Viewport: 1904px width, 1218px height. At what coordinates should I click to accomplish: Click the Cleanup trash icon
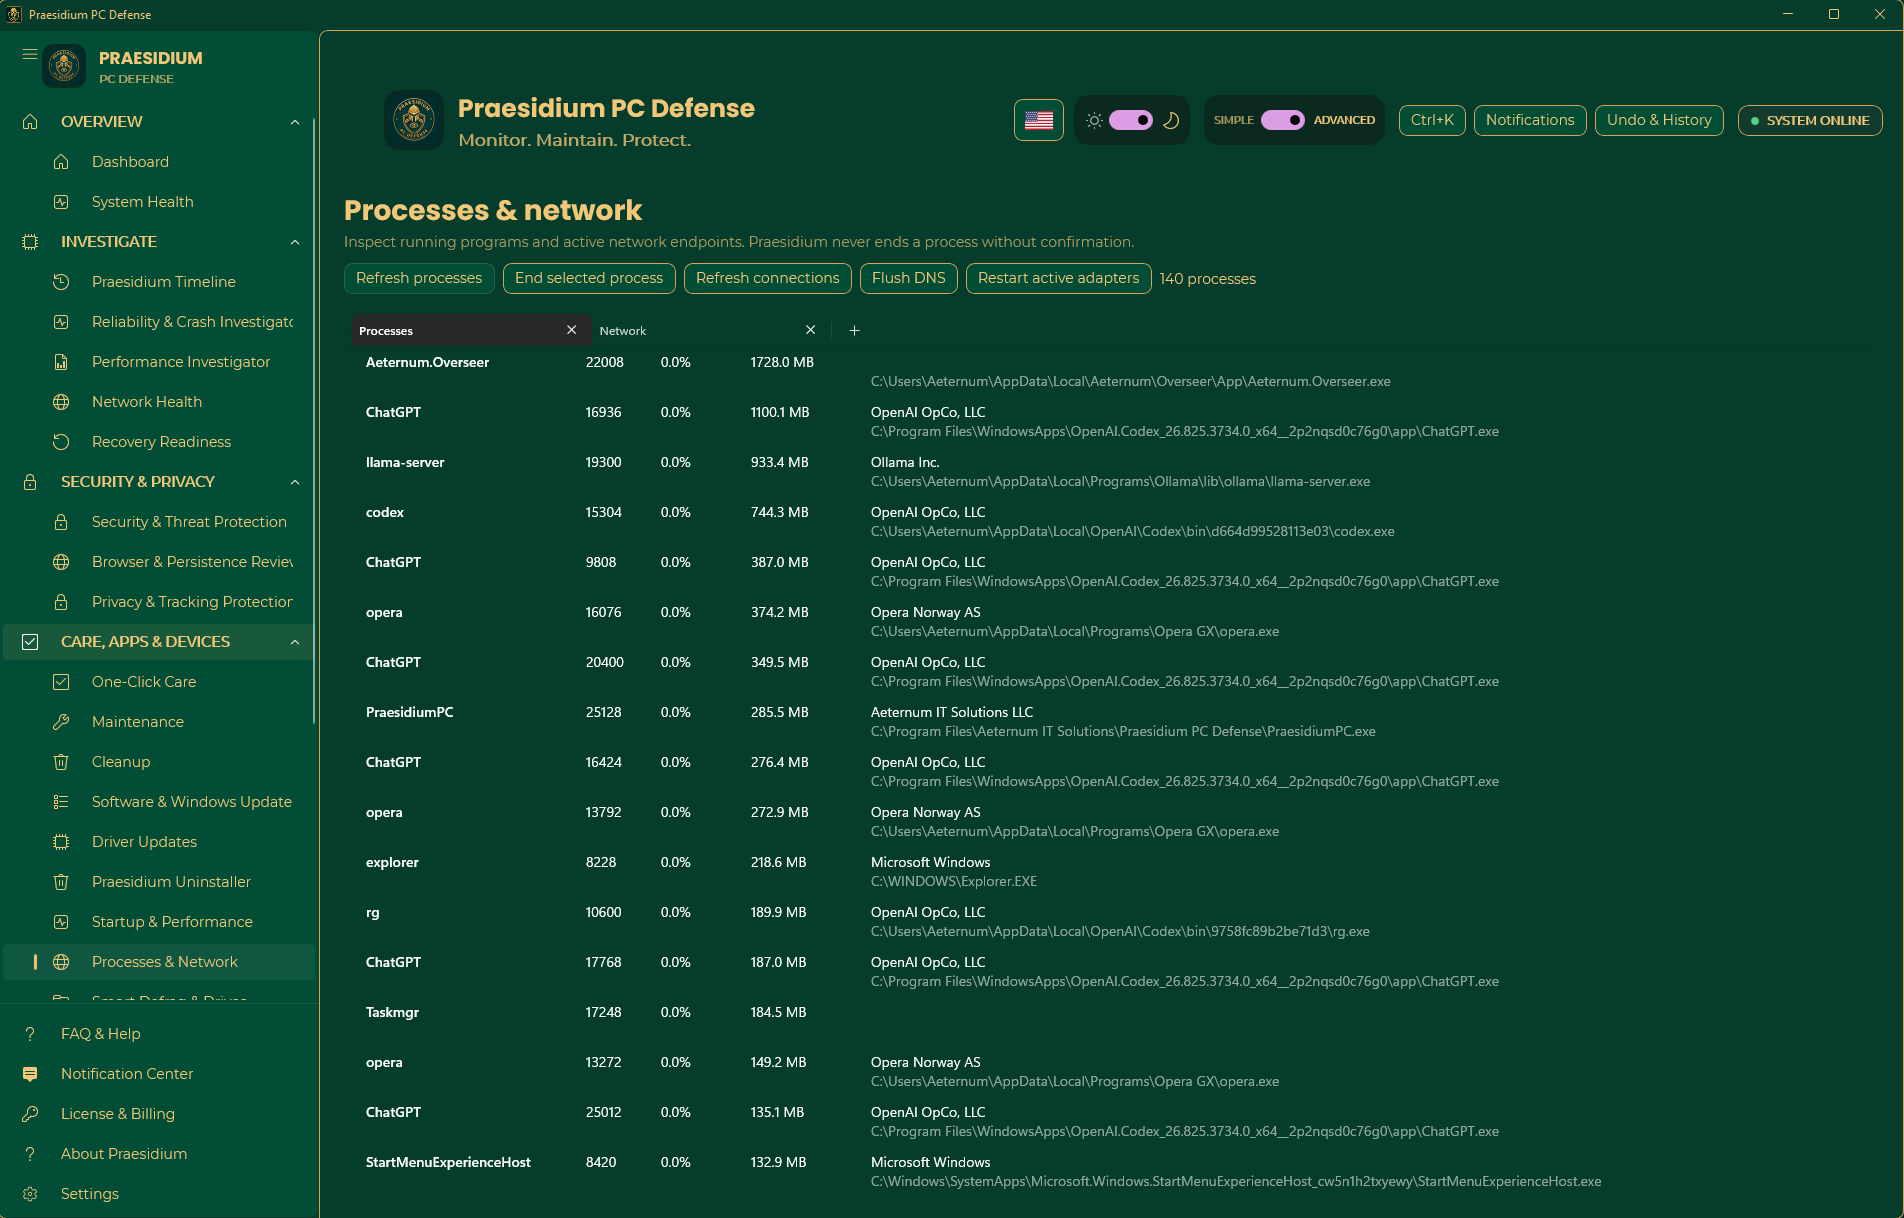[61, 761]
